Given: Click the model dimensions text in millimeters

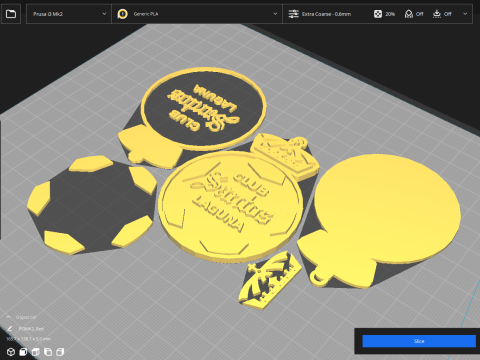Looking at the screenshot, I should [x=28, y=339].
